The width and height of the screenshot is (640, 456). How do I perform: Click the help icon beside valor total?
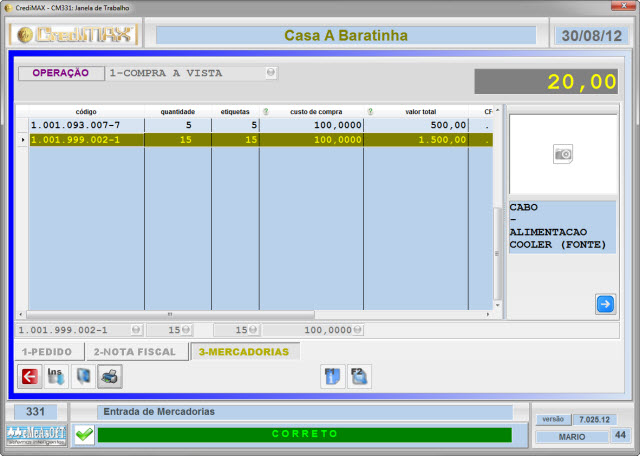(x=370, y=111)
